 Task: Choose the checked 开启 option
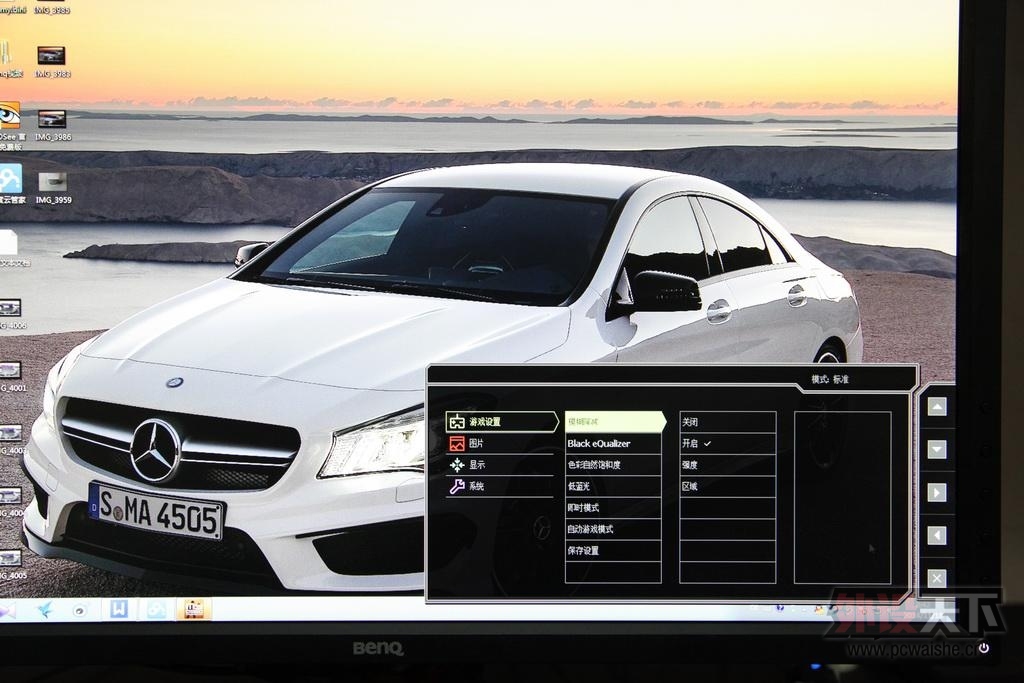click(728, 443)
